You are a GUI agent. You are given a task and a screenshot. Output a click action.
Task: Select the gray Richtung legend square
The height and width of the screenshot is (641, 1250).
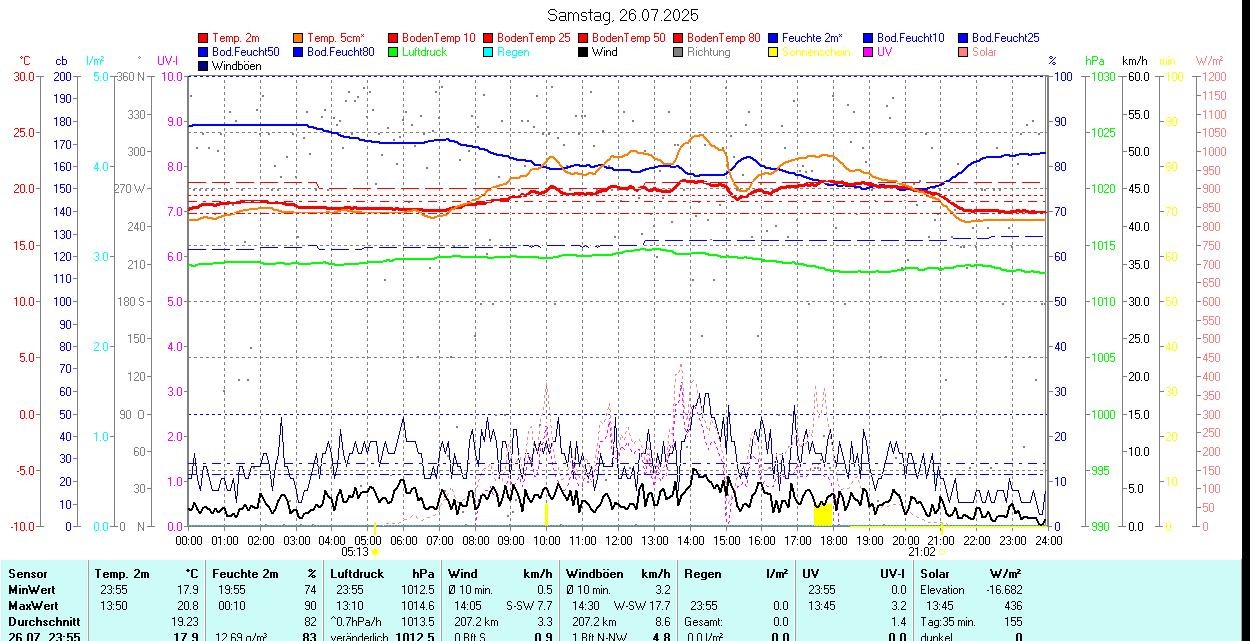tap(679, 52)
